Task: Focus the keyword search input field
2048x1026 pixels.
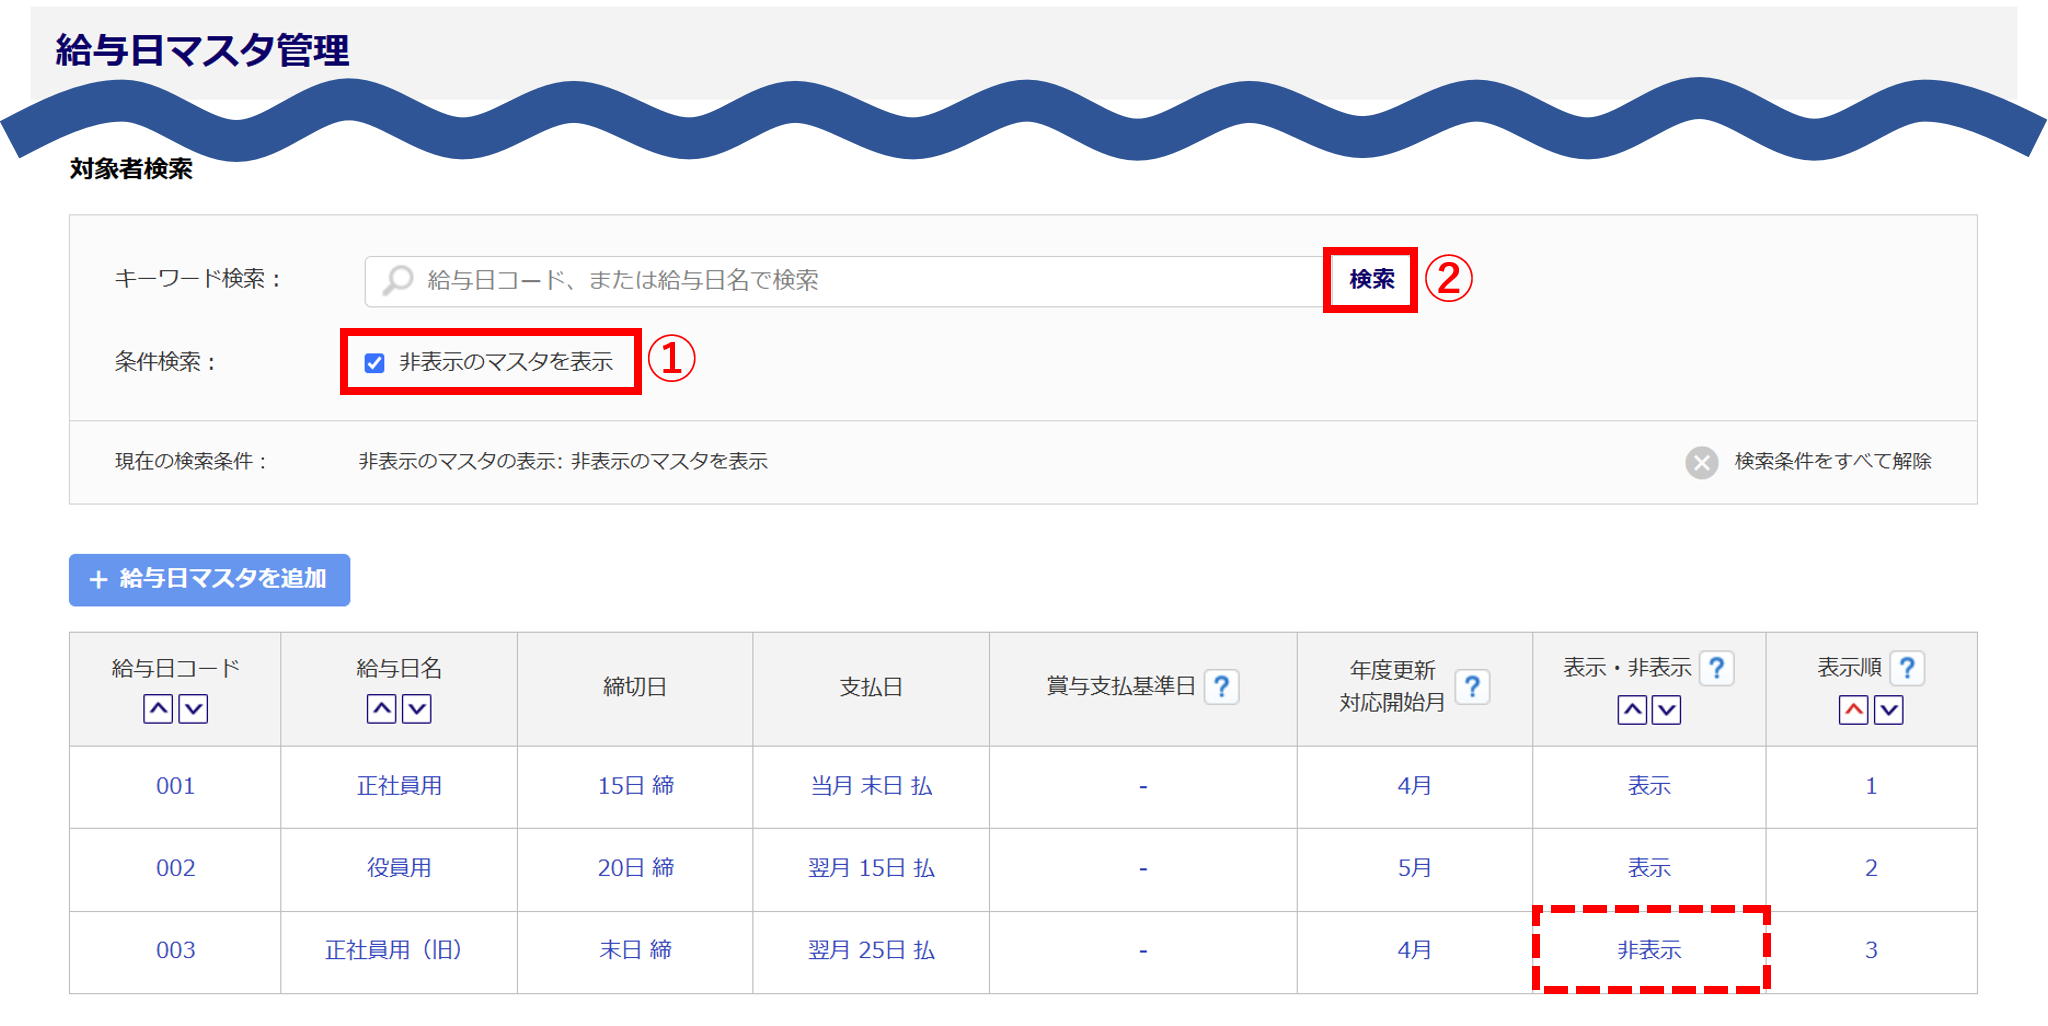Action: tap(850, 281)
